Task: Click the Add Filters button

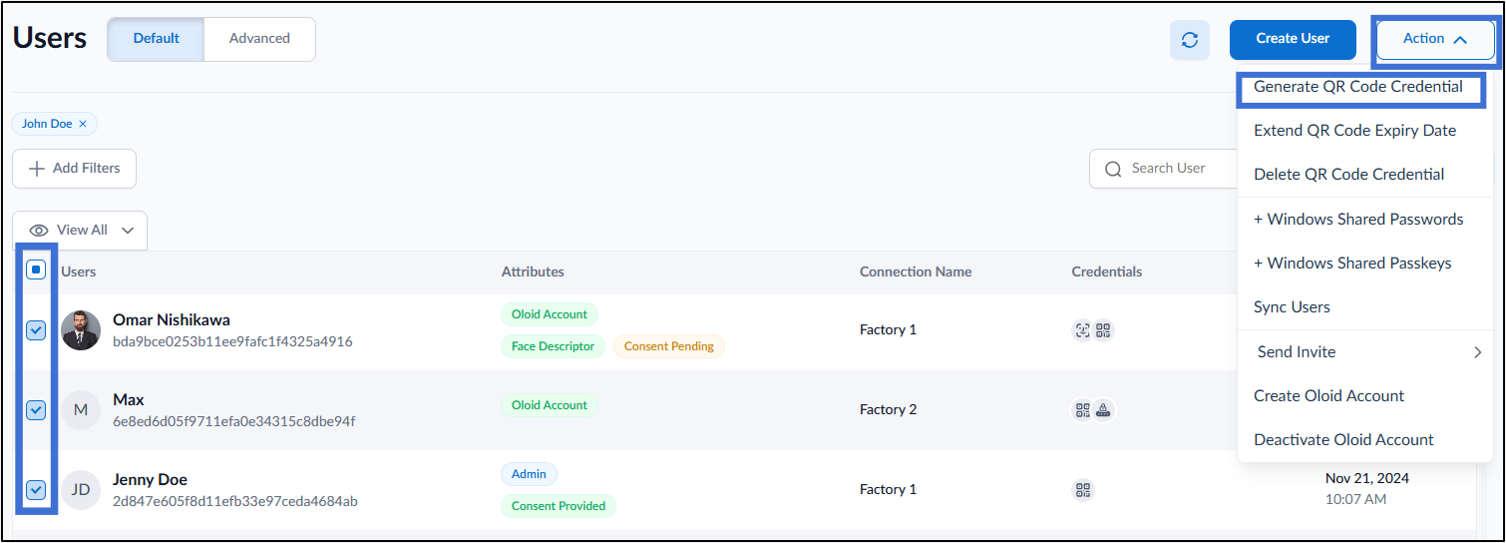Action: coord(74,169)
